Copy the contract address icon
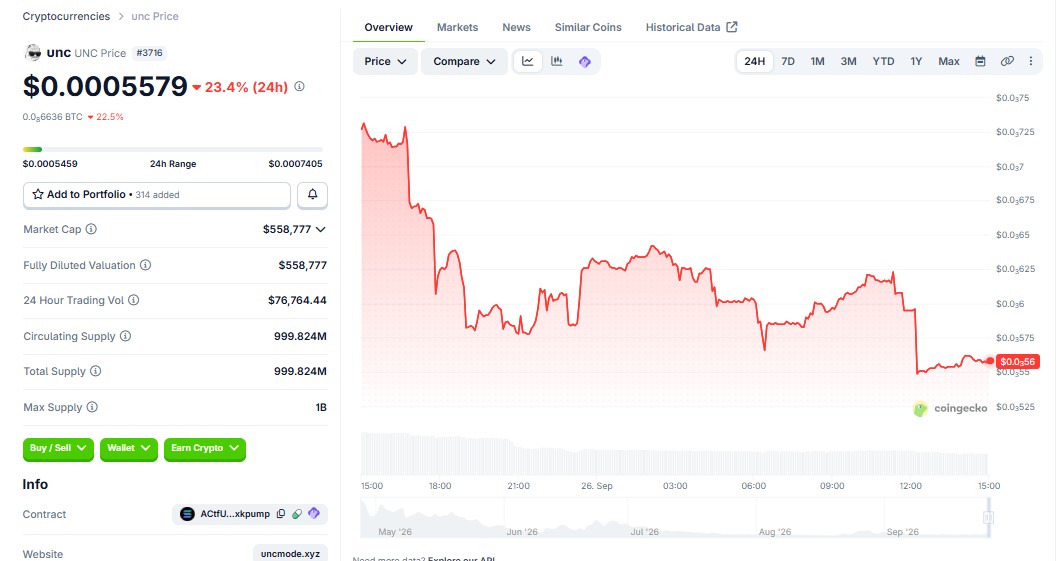1057x561 pixels. coord(281,514)
